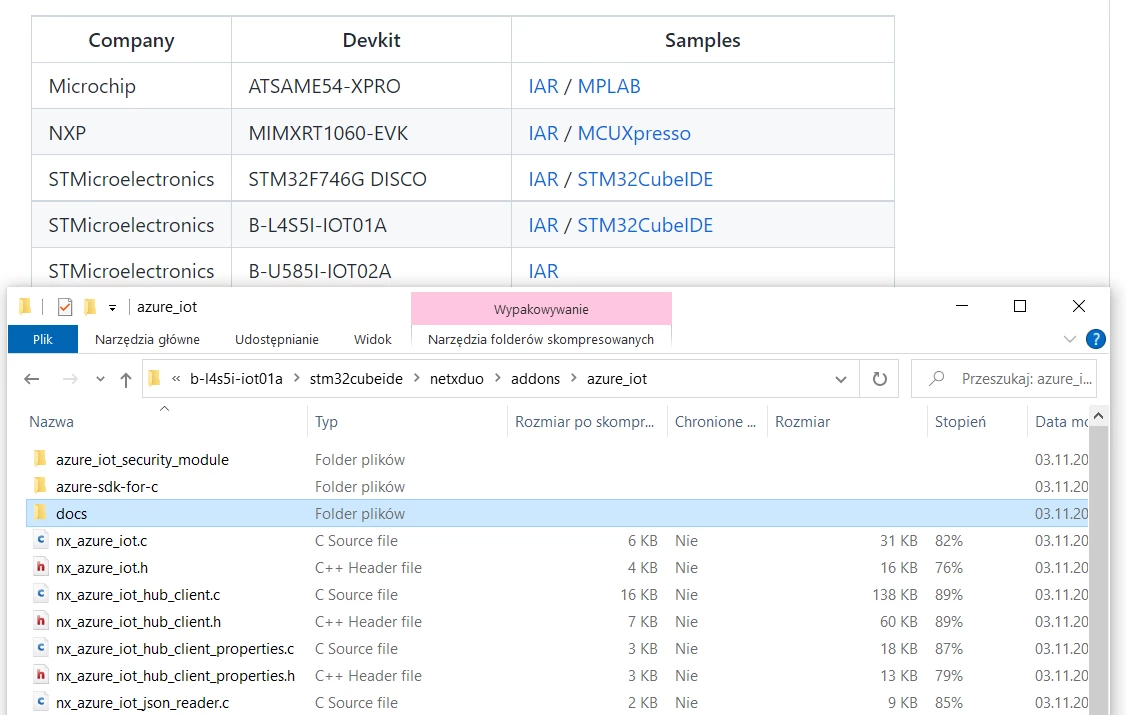This screenshot has width=1127, height=715.
Task: Select the nx_azure_iot.c file icon
Action: click(x=41, y=540)
